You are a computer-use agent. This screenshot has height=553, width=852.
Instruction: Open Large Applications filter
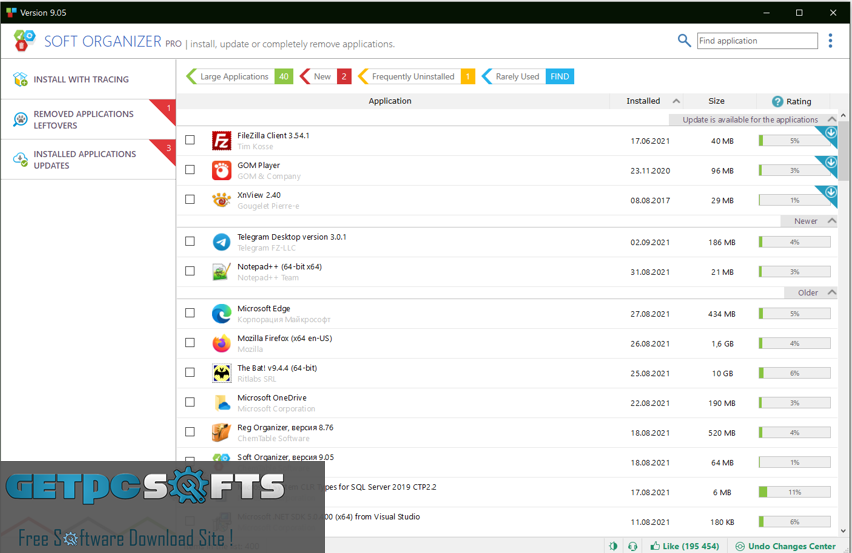(239, 77)
